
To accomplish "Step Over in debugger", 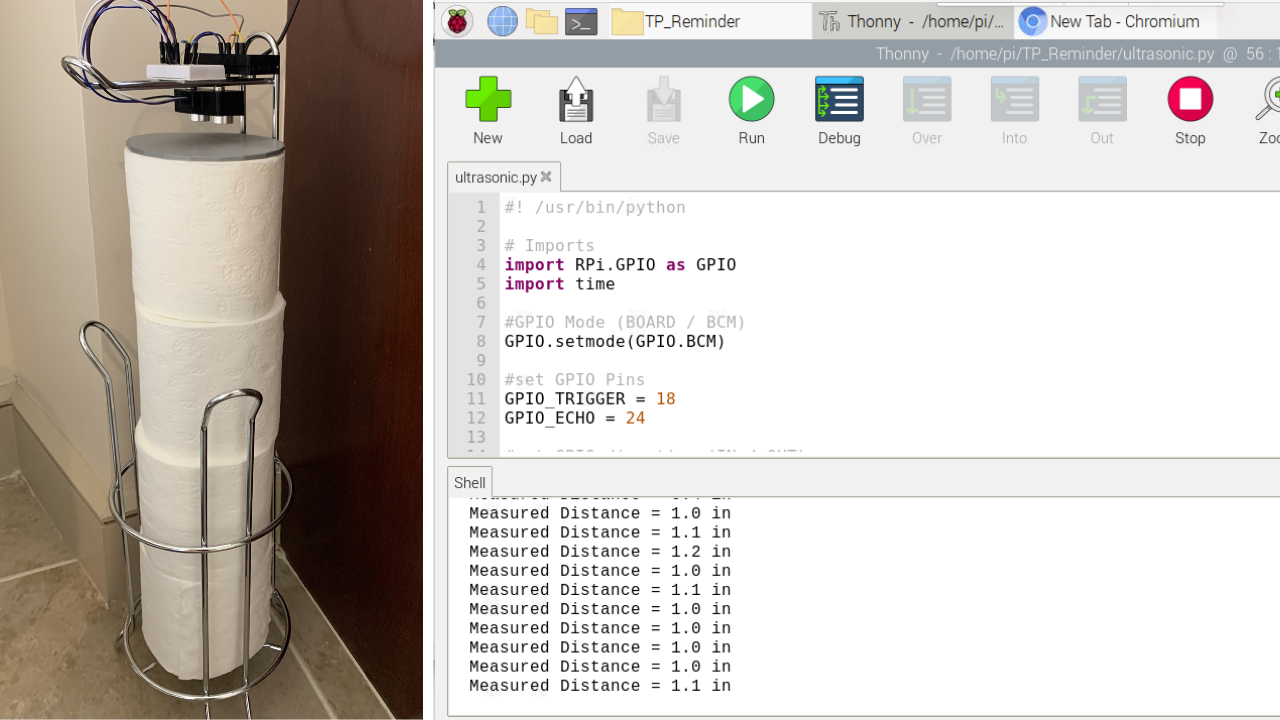I will (x=927, y=111).
